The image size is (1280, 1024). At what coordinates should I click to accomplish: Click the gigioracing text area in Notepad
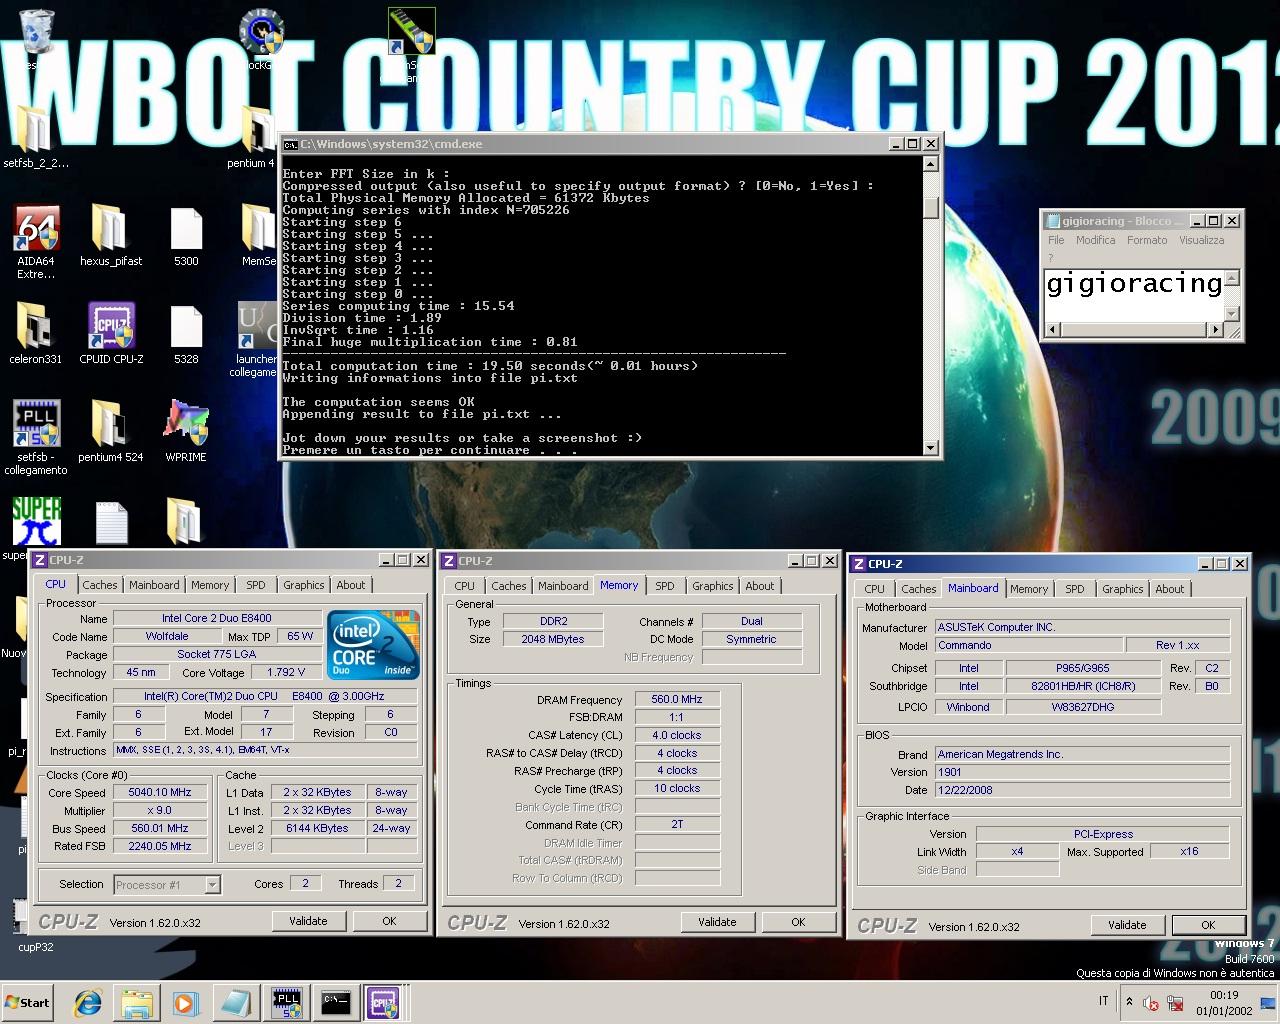(x=1133, y=294)
